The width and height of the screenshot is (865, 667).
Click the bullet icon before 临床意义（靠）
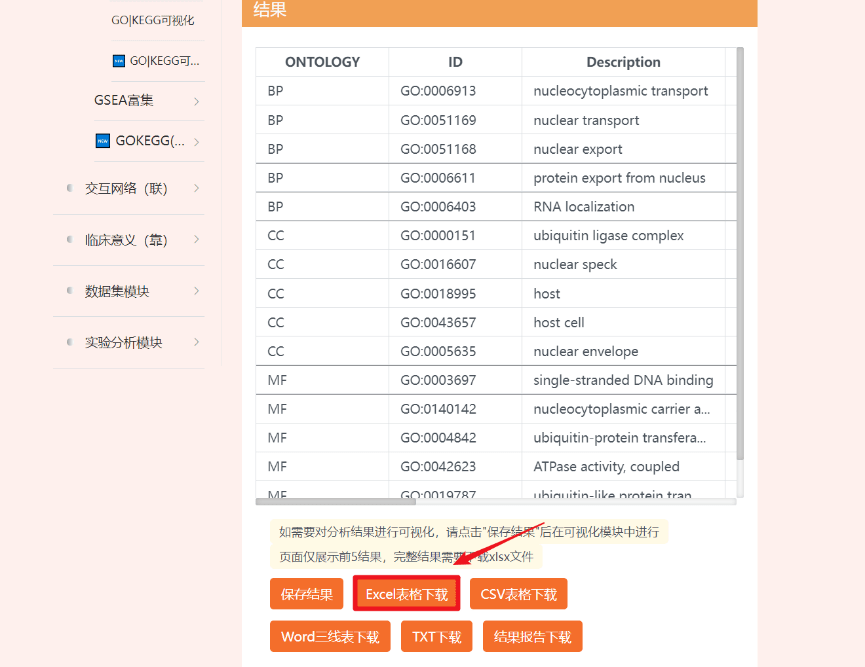pyautogui.click(x=69, y=240)
